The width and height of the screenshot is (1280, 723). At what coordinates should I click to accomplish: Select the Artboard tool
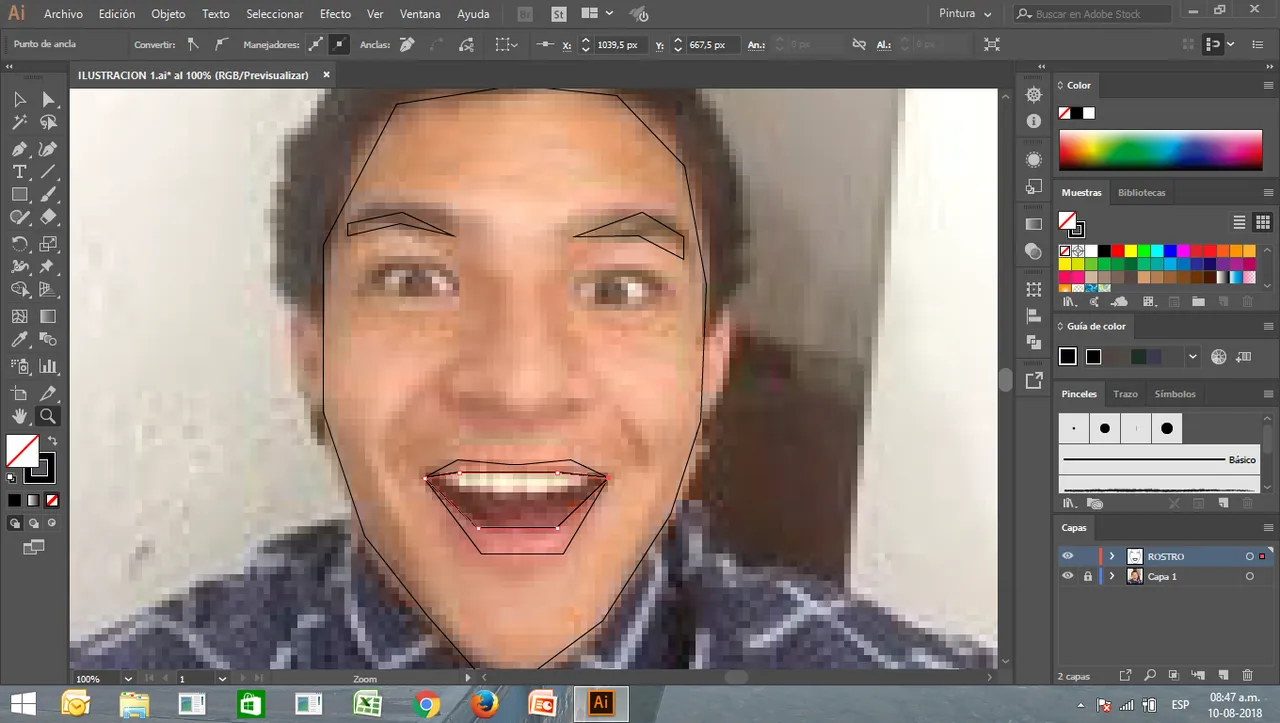(x=19, y=393)
